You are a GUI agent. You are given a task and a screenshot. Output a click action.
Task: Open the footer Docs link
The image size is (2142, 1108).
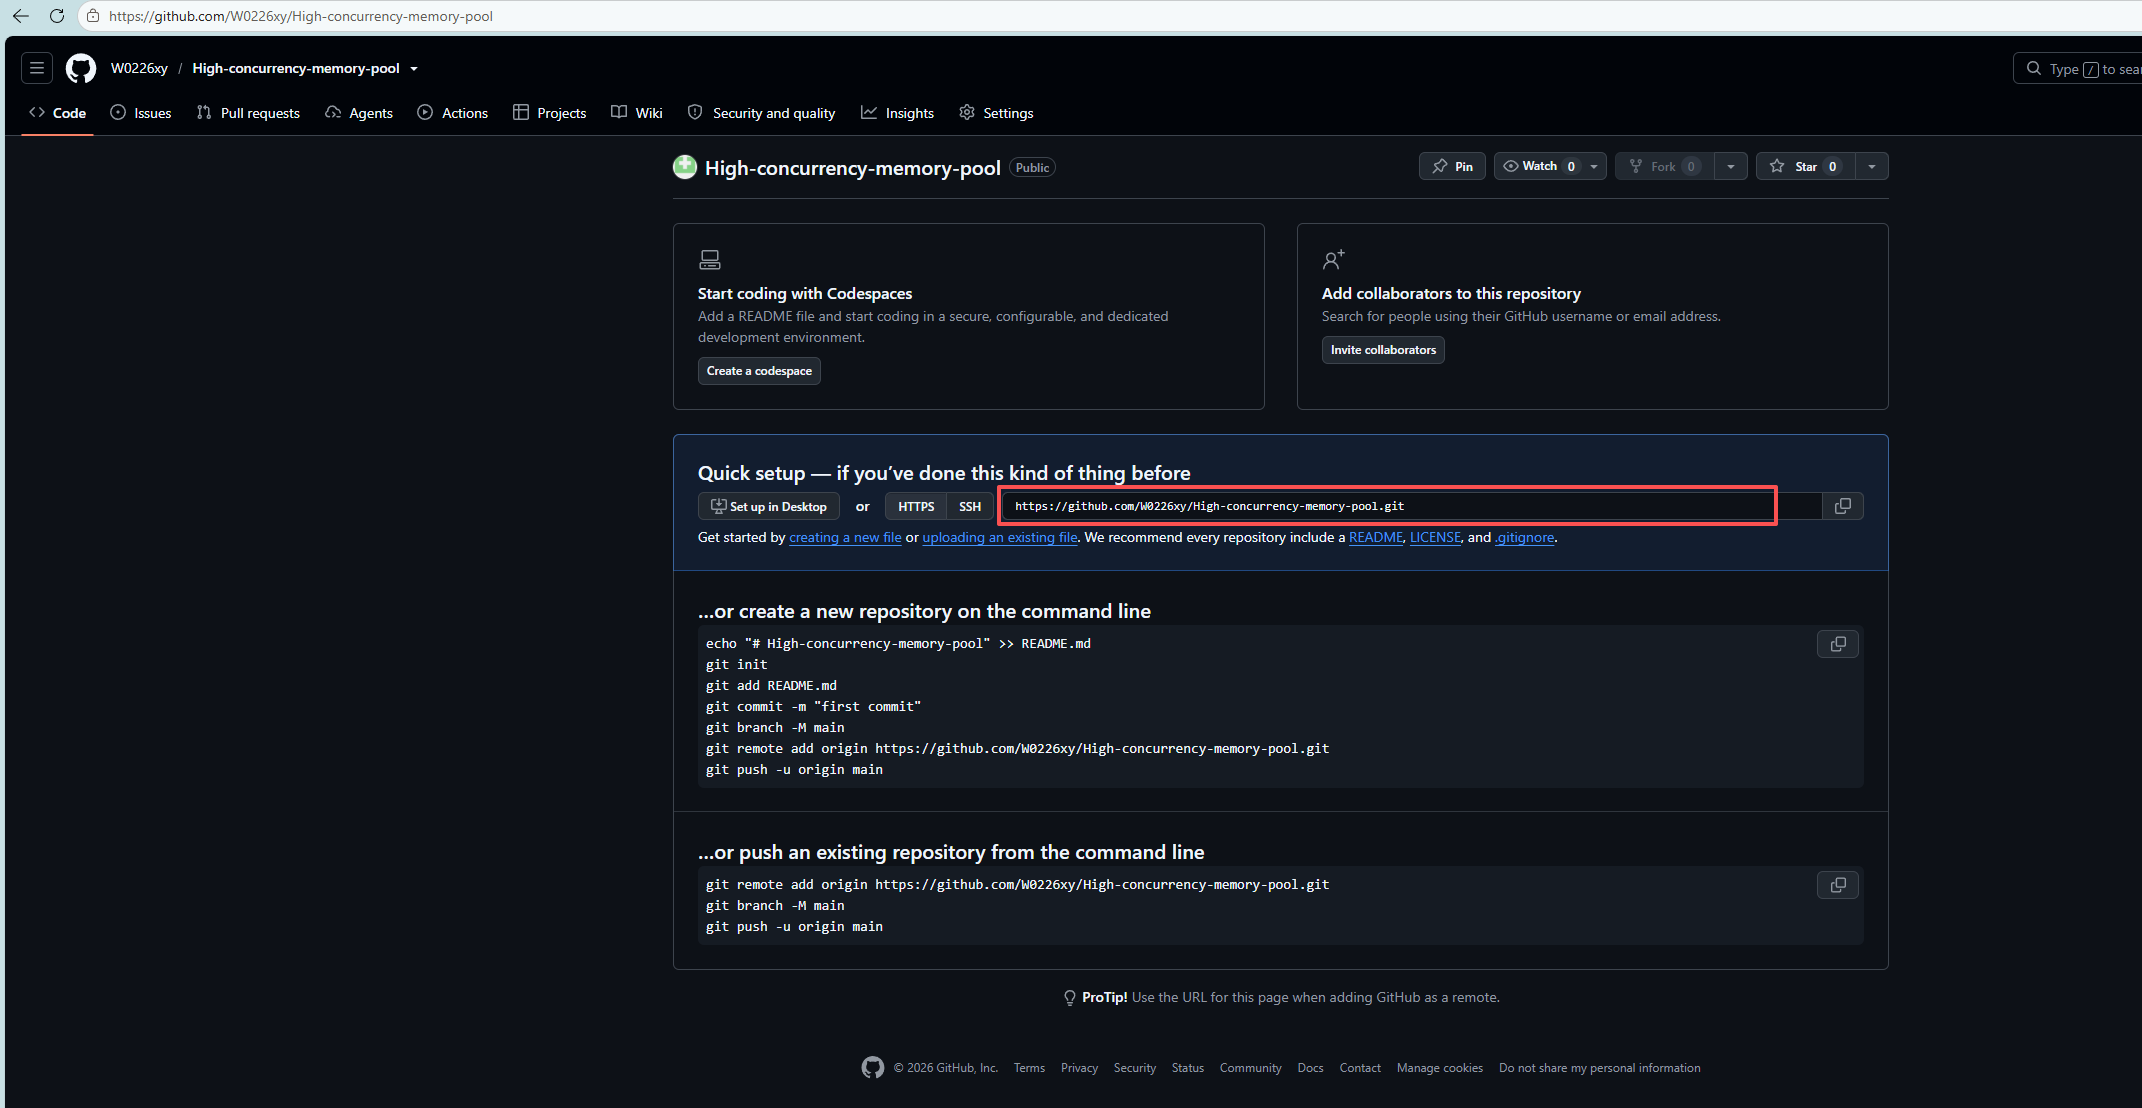pyautogui.click(x=1310, y=1068)
